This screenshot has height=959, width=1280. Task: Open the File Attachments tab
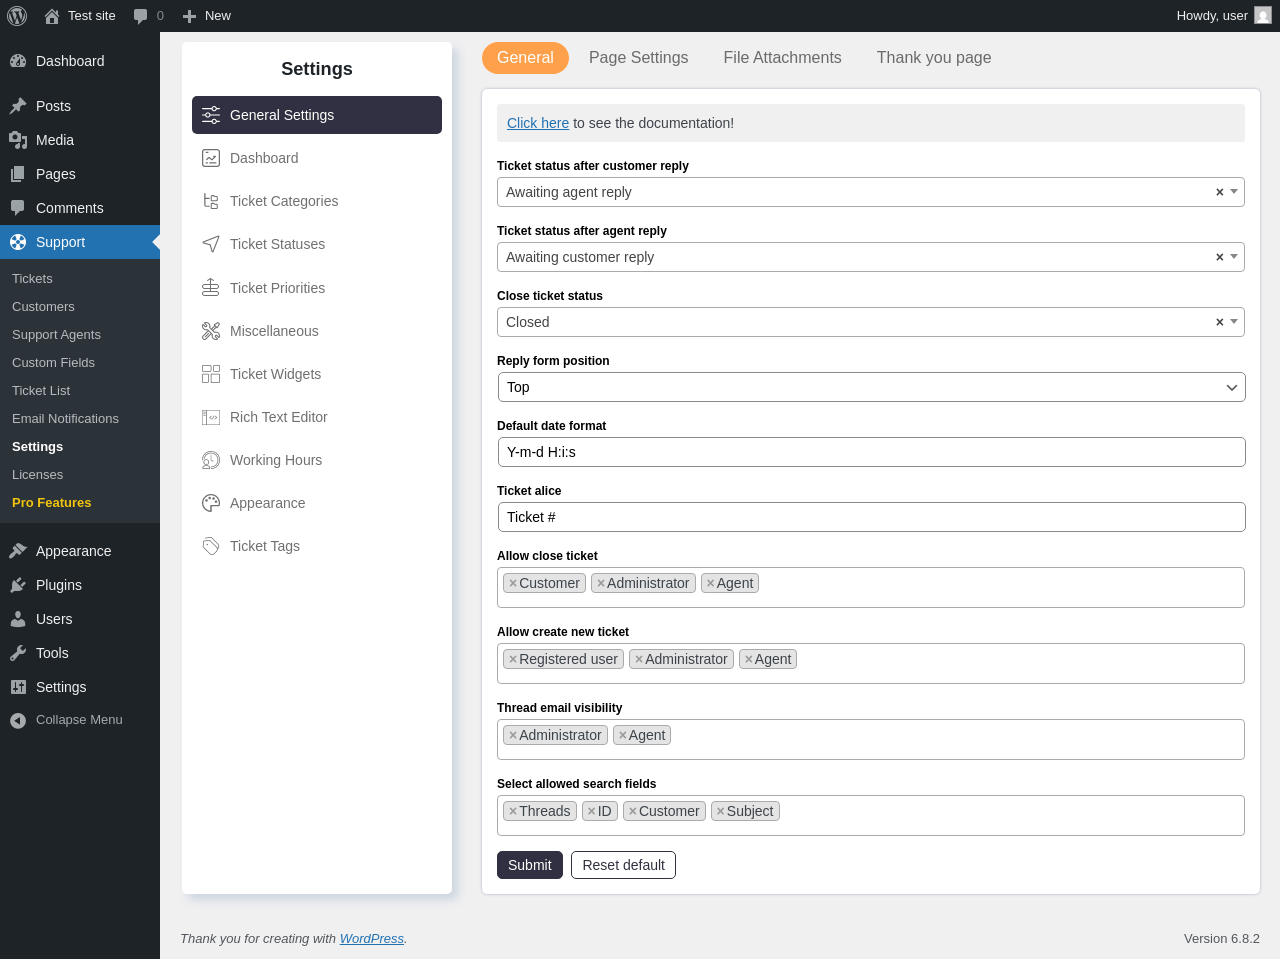pyautogui.click(x=782, y=58)
